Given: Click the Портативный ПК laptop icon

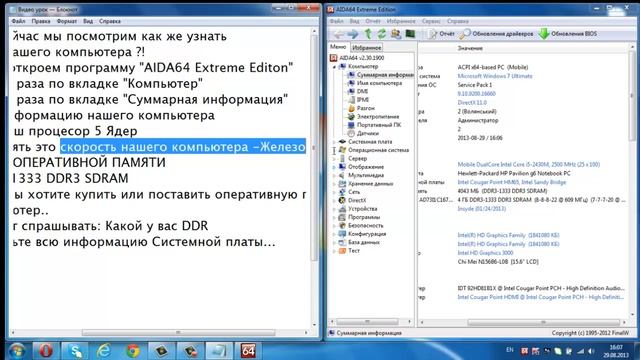Looking at the screenshot, I should [351, 125].
